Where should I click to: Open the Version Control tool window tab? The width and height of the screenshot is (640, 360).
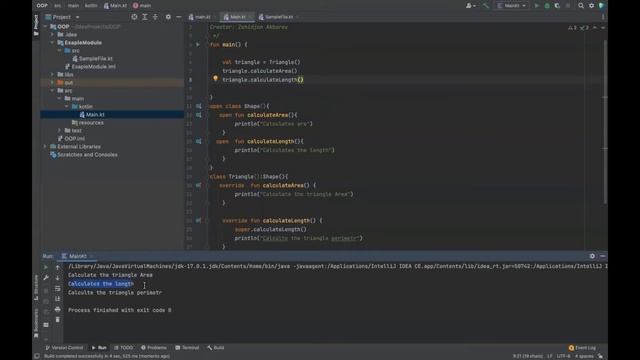(64, 348)
